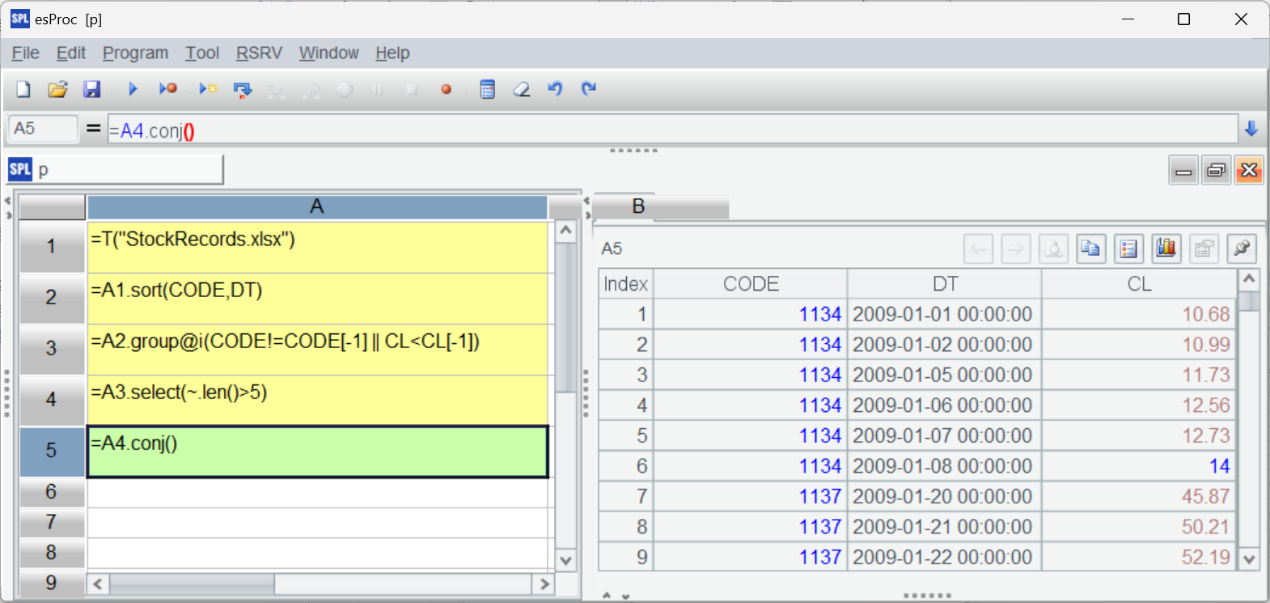This screenshot has height=603, width=1270.
Task: Click the blue down arrow beside the formula bar
Action: pyautogui.click(x=1250, y=129)
